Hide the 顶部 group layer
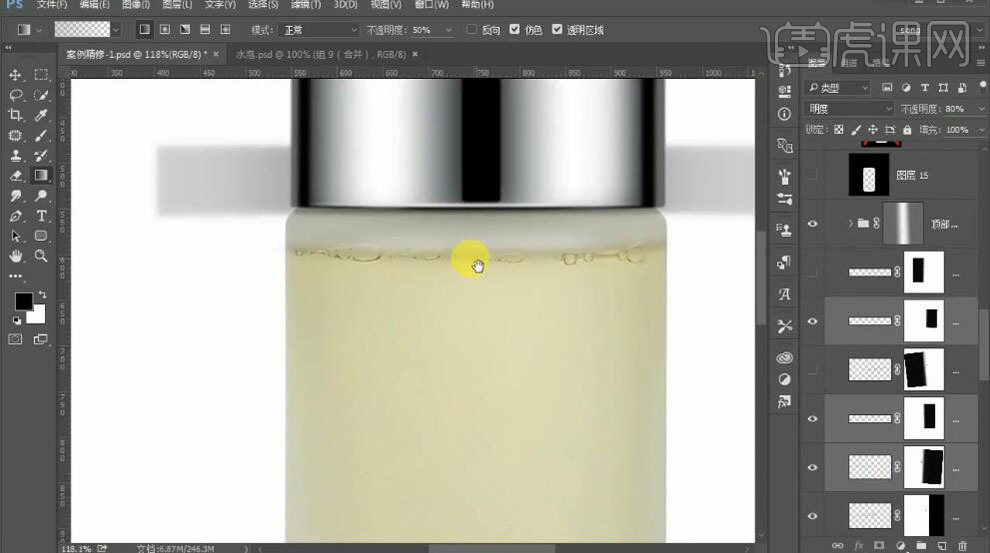 813,224
